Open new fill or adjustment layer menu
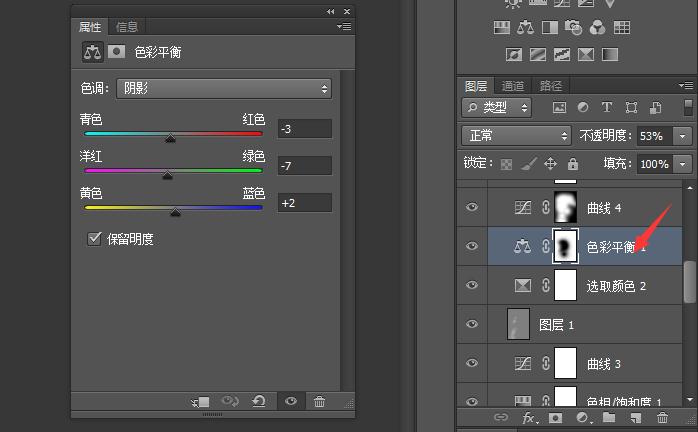Image resolution: width=698 pixels, height=432 pixels. click(x=583, y=418)
